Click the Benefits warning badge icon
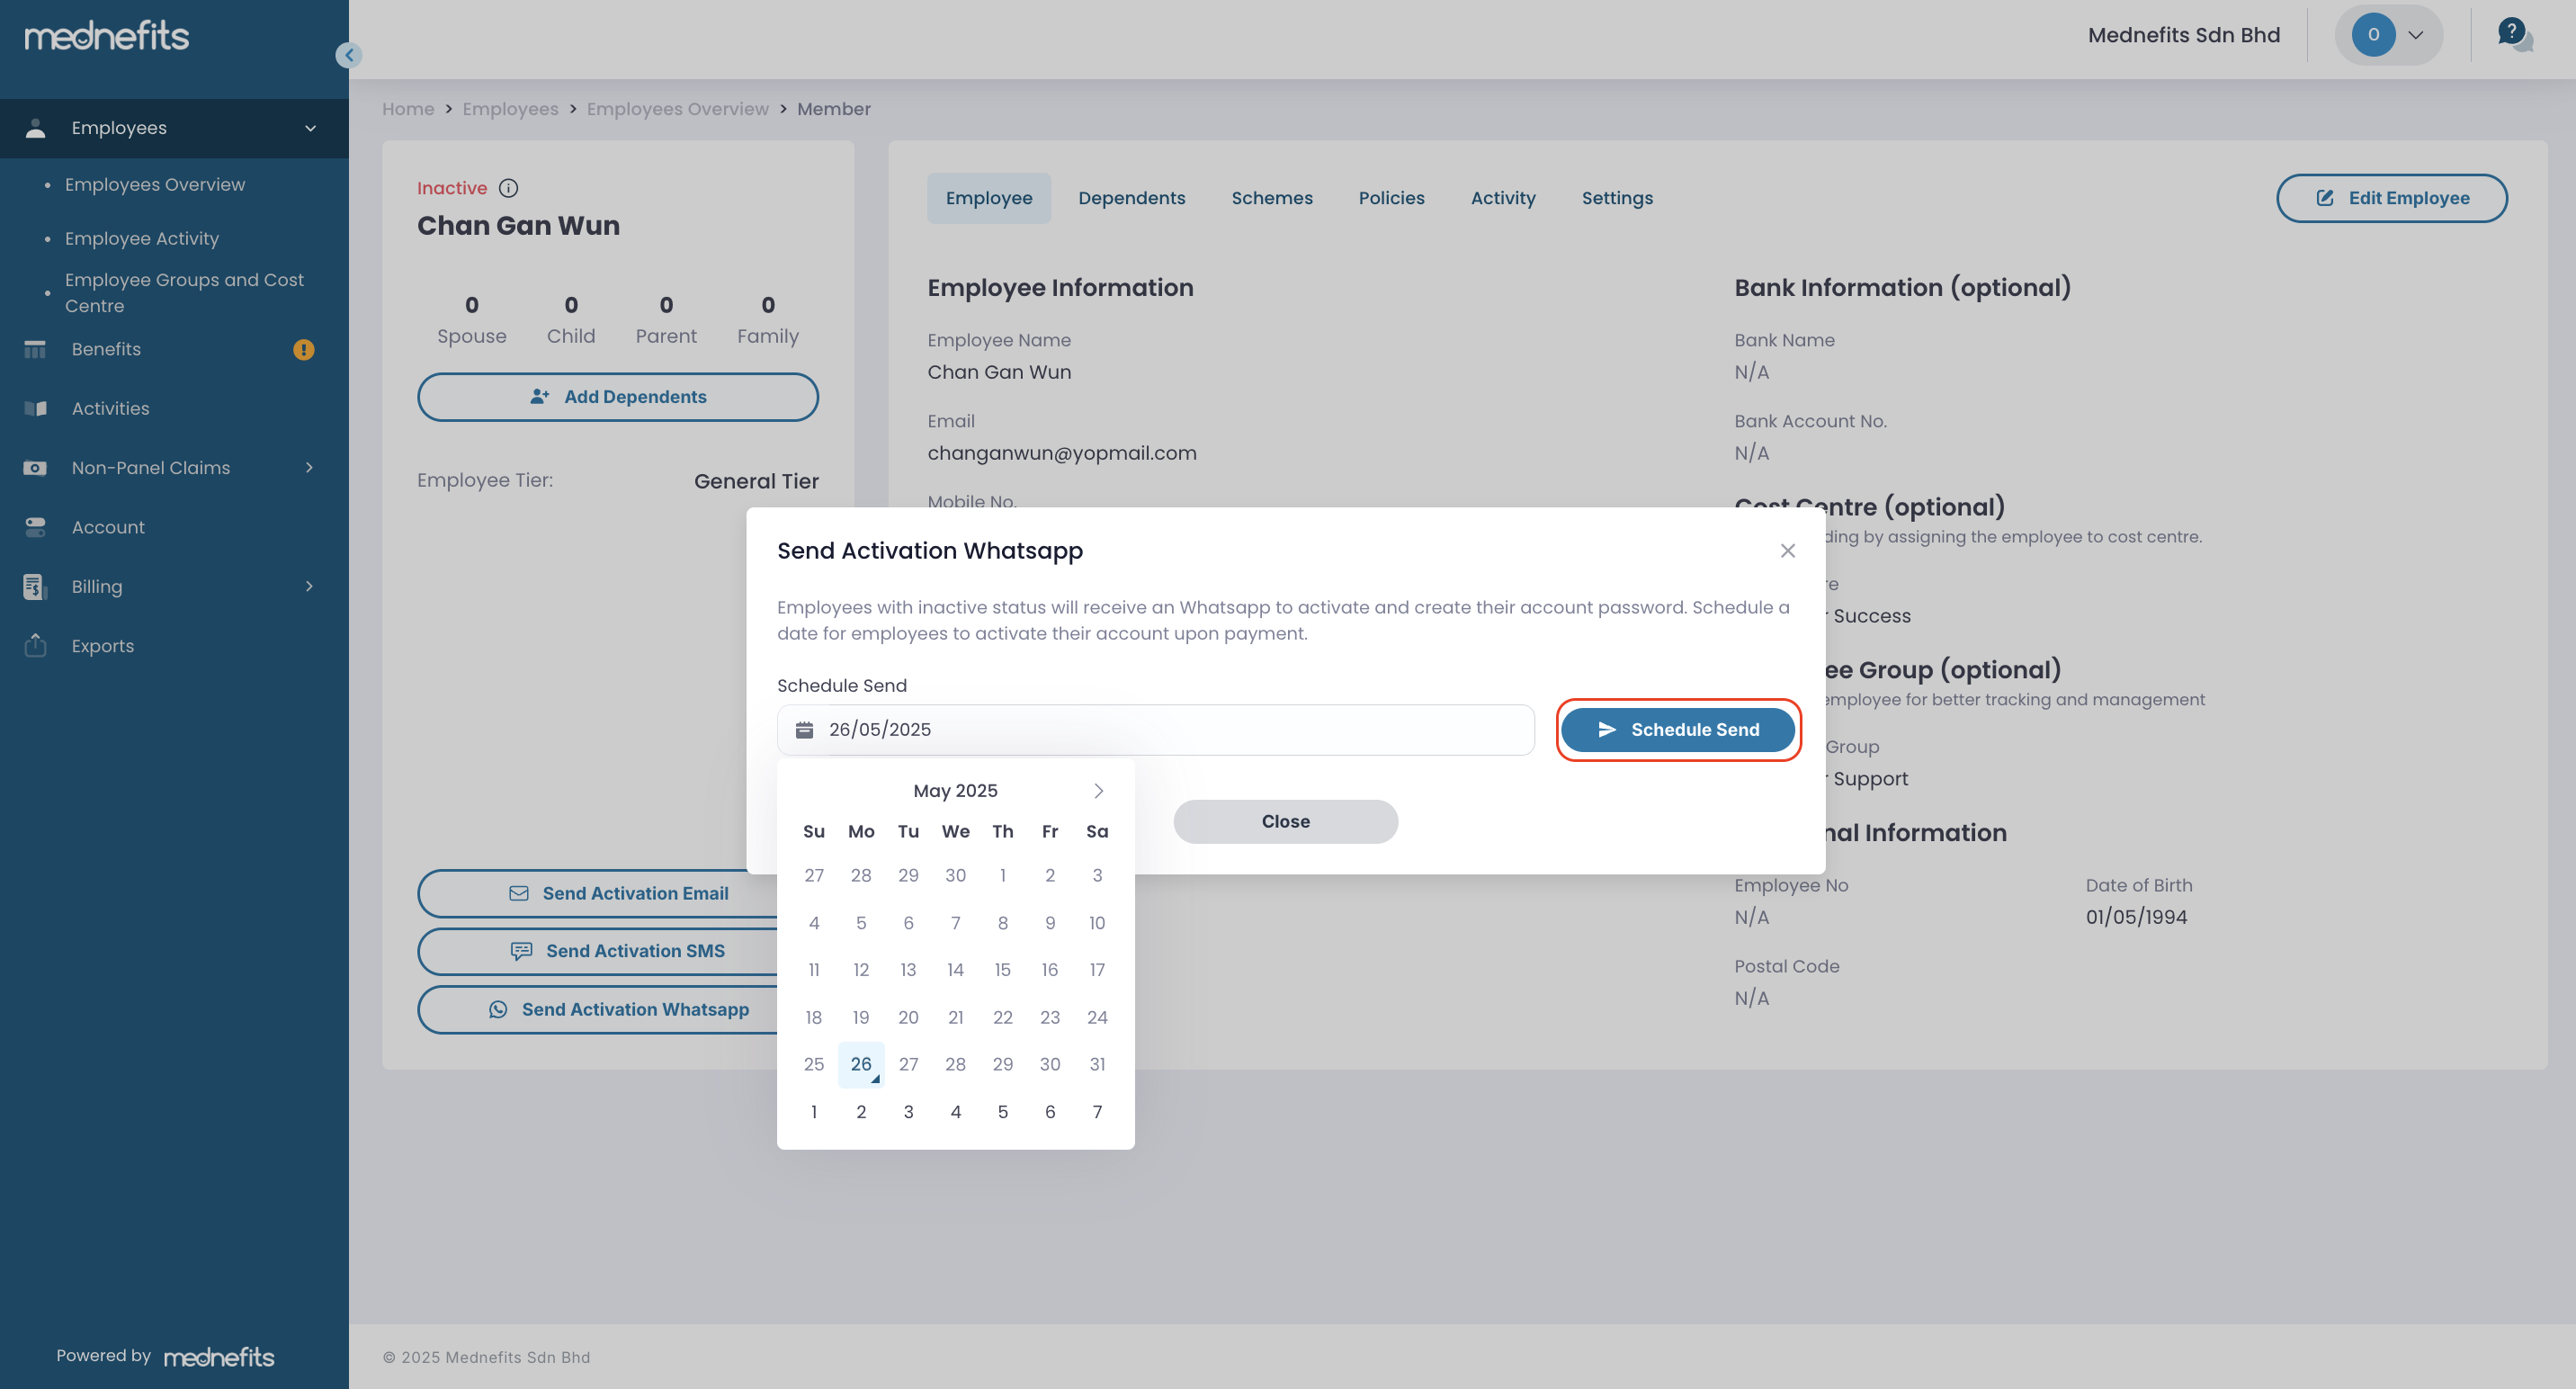 pos(303,349)
